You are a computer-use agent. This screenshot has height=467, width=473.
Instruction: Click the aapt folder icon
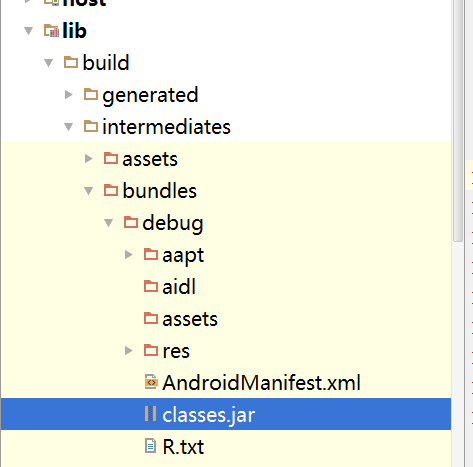pyautogui.click(x=151, y=254)
